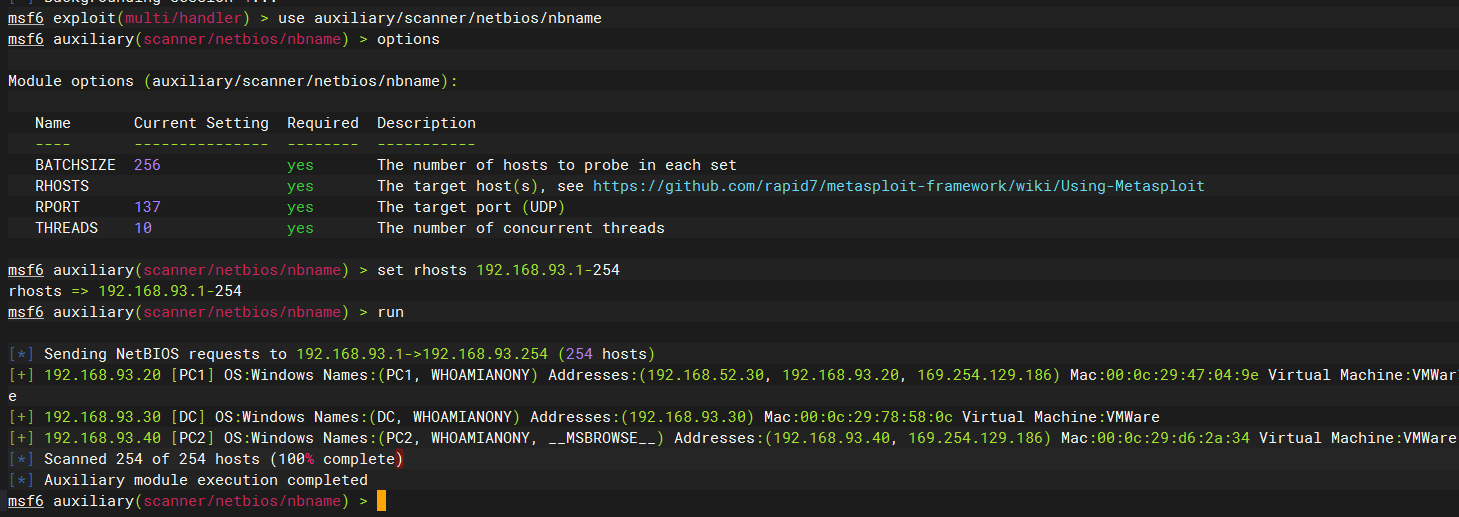Select the RPORT value 137
The height and width of the screenshot is (517, 1459).
(x=147, y=207)
